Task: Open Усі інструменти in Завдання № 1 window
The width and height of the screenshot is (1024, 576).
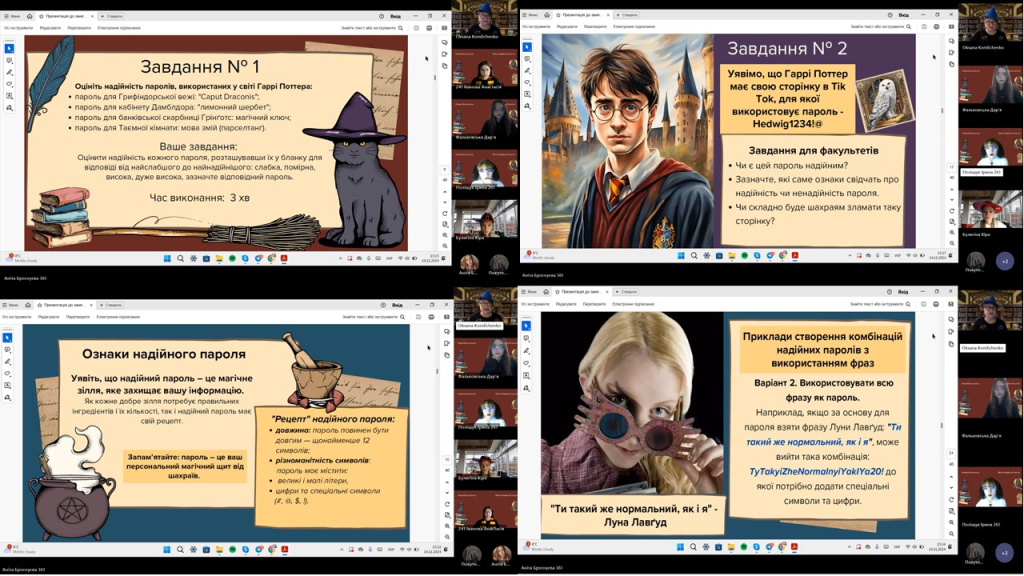Action: [x=18, y=28]
